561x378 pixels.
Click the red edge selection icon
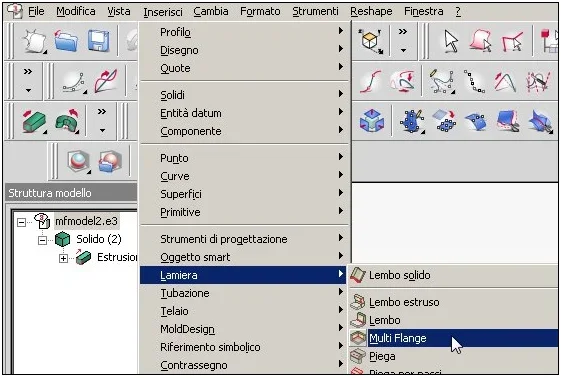[x=512, y=41]
